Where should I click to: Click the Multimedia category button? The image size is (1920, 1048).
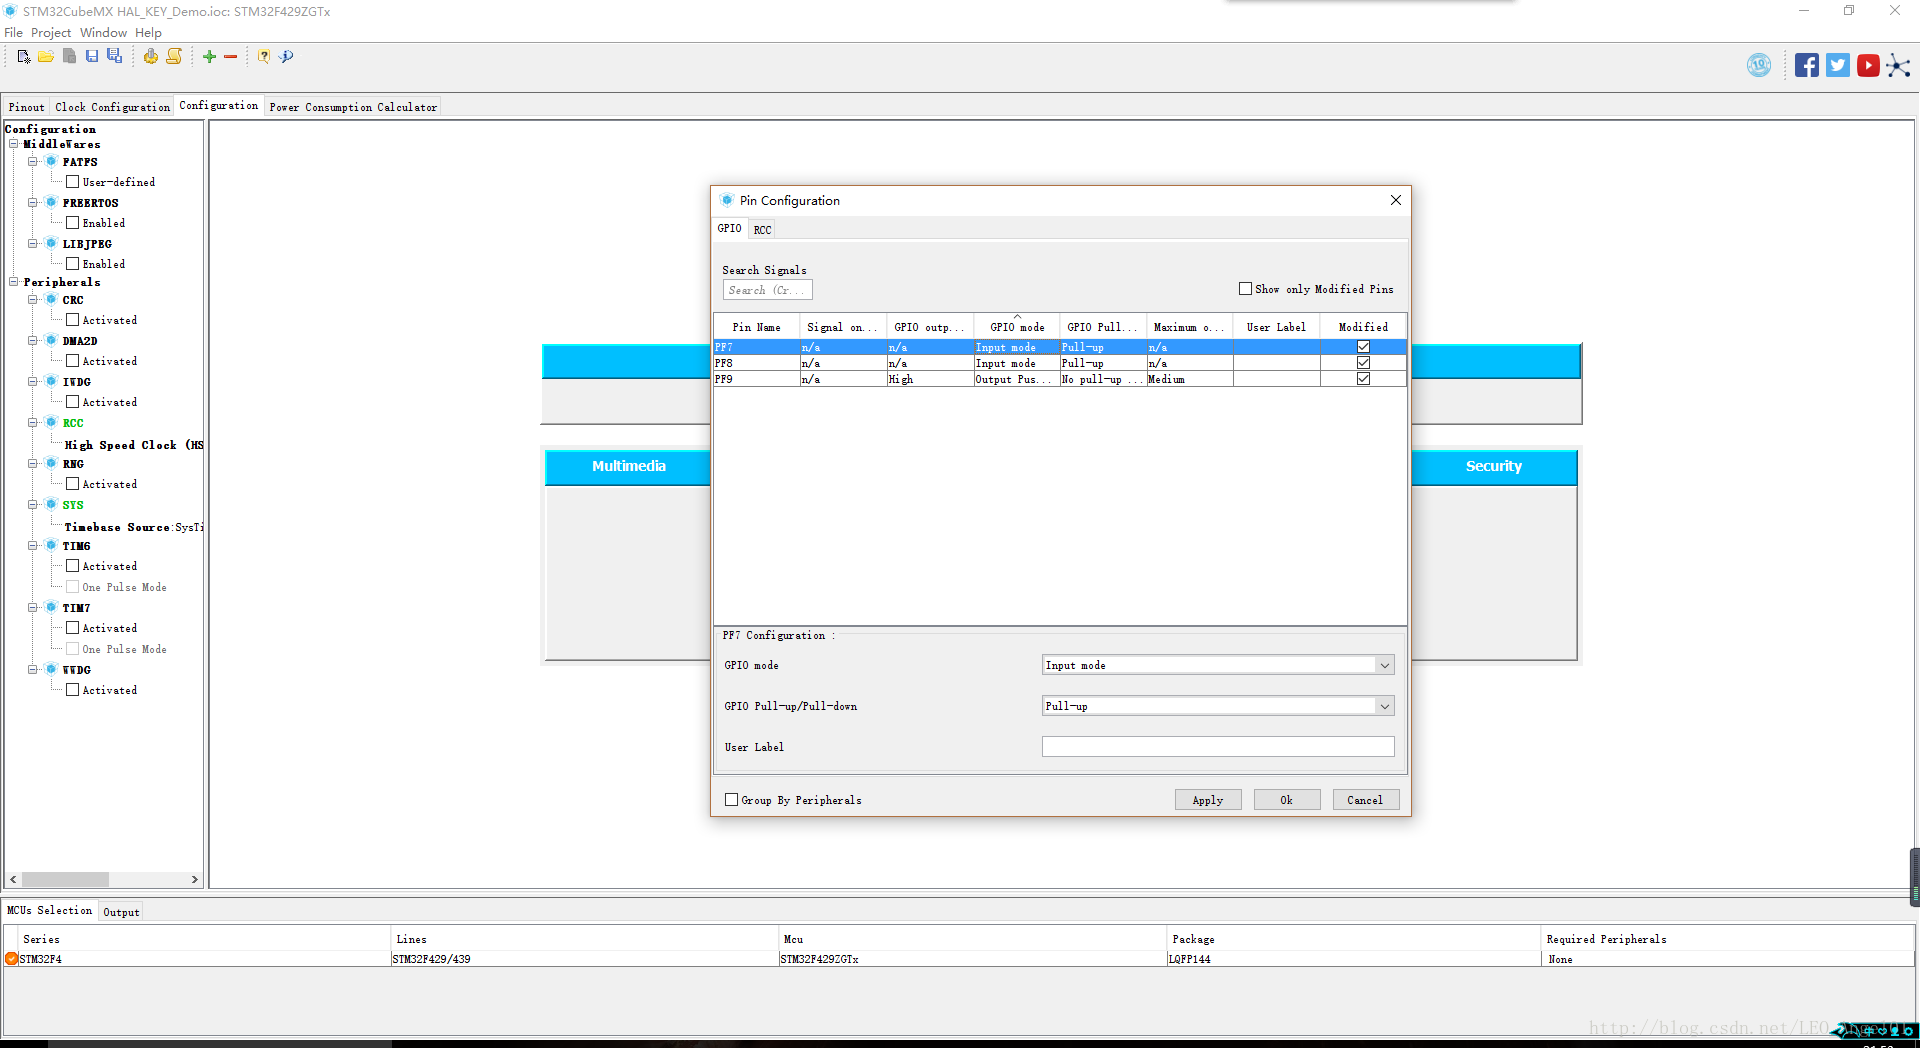[x=628, y=467]
